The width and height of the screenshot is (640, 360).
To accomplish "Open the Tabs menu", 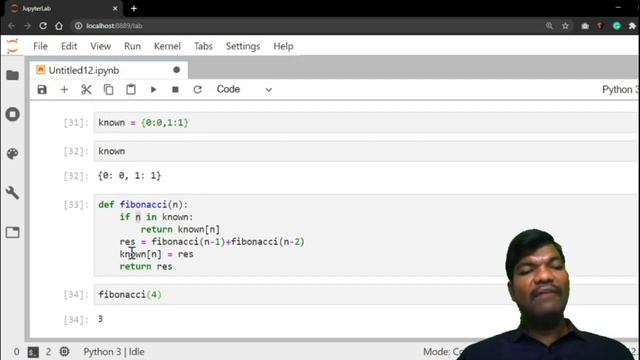I will pos(203,46).
